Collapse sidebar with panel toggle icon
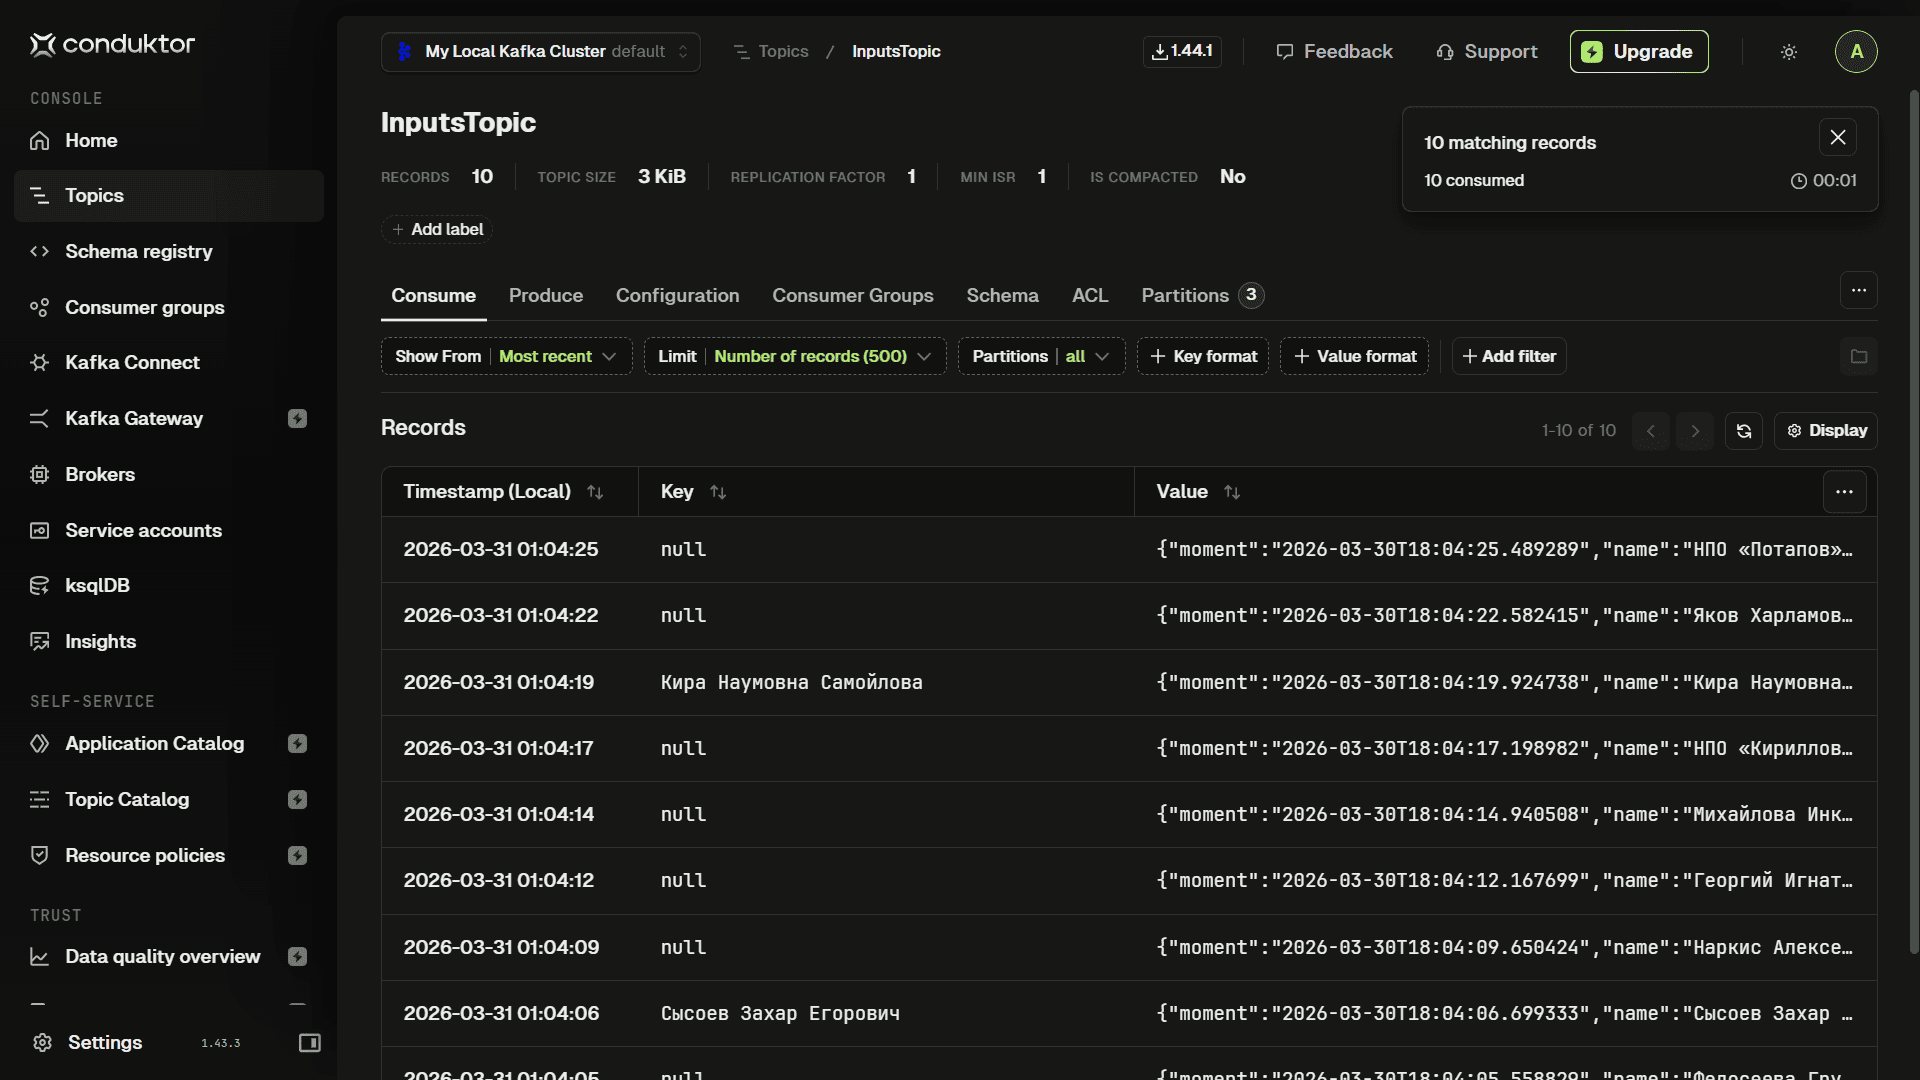1920x1080 pixels. click(x=310, y=1043)
